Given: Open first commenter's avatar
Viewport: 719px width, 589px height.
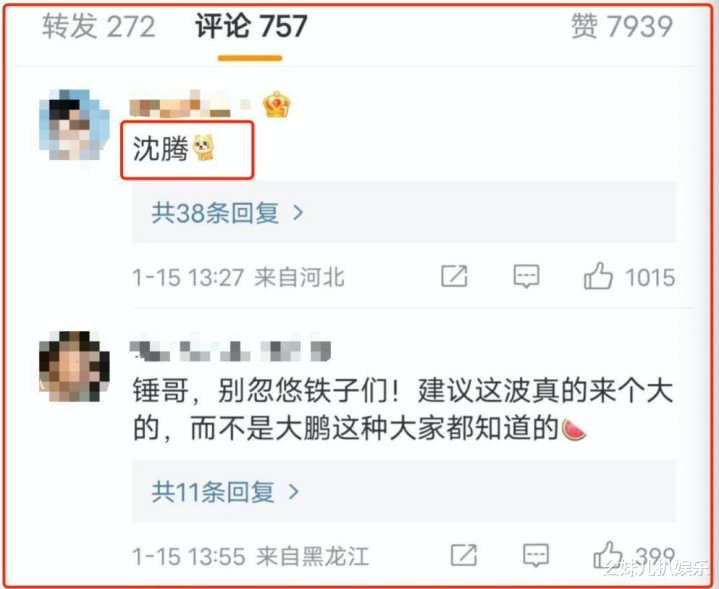Looking at the screenshot, I should coord(74,125).
